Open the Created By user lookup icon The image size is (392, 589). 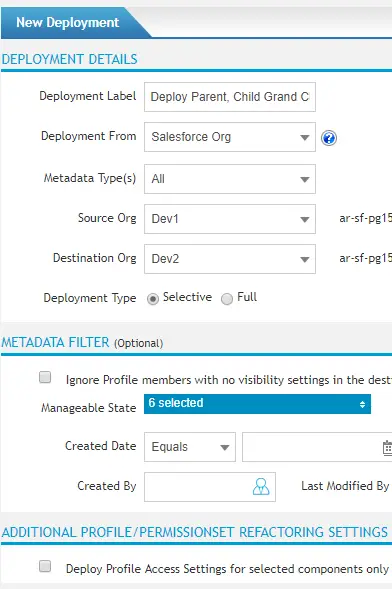(x=261, y=486)
